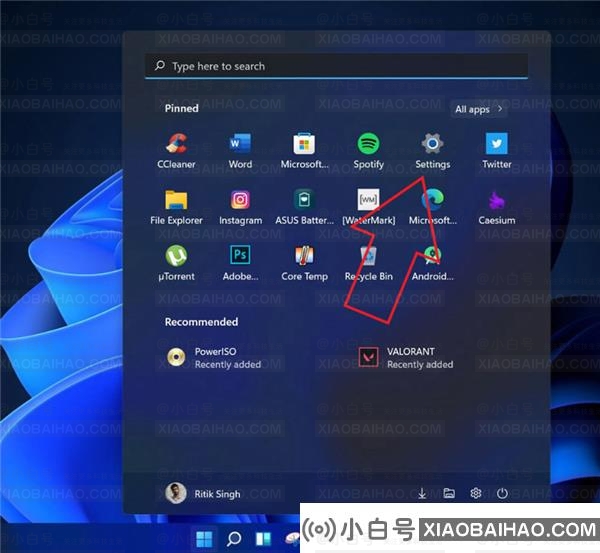Image resolution: width=600 pixels, height=553 pixels.
Task: Open recently added VALORANT
Action: click(x=406, y=357)
